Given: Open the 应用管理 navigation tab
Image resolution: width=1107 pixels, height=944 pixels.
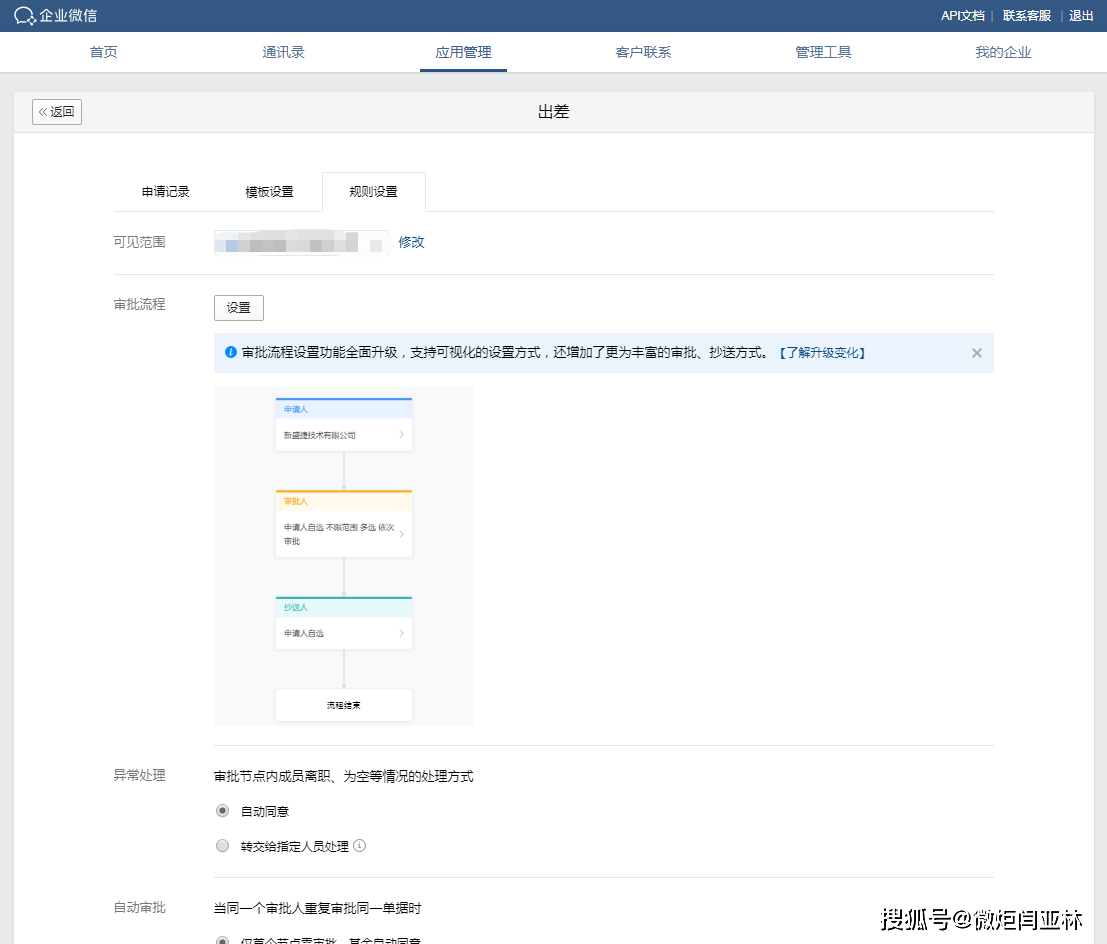Looking at the screenshot, I should pyautogui.click(x=463, y=52).
